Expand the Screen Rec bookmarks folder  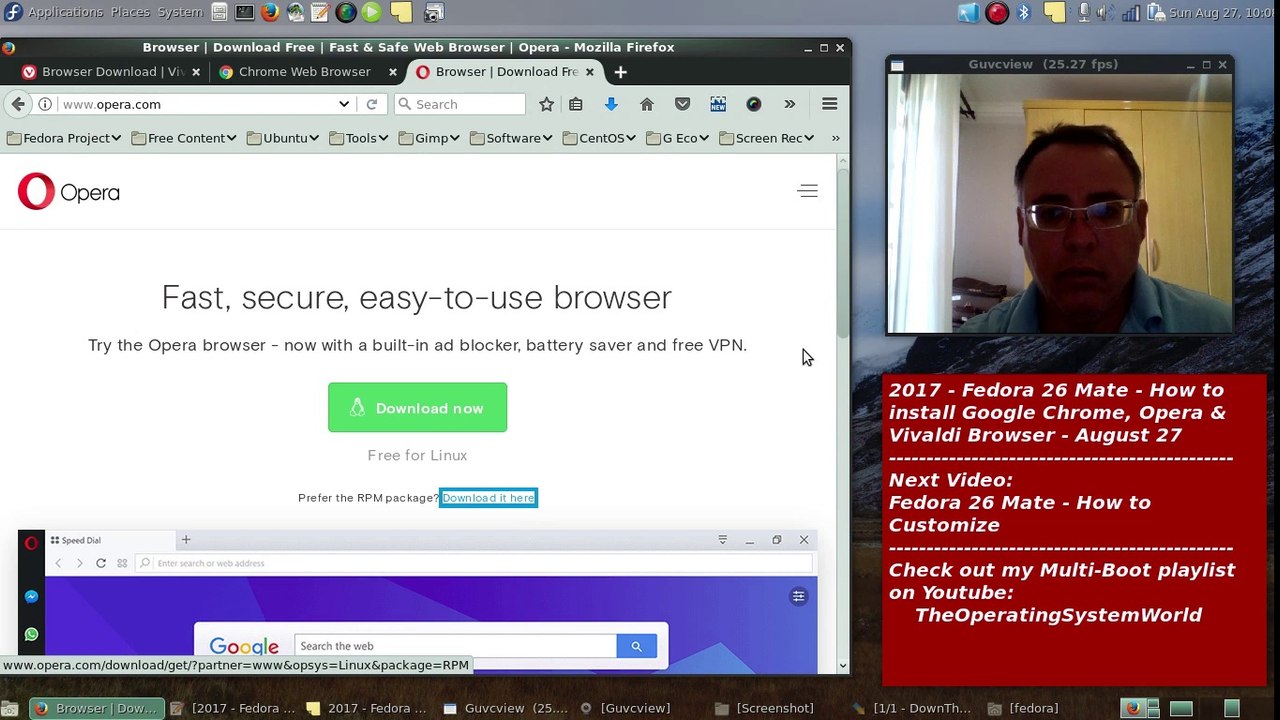click(x=767, y=138)
